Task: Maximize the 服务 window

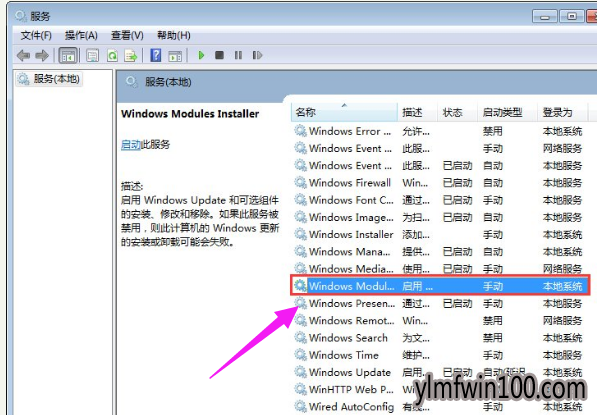Action: point(571,16)
